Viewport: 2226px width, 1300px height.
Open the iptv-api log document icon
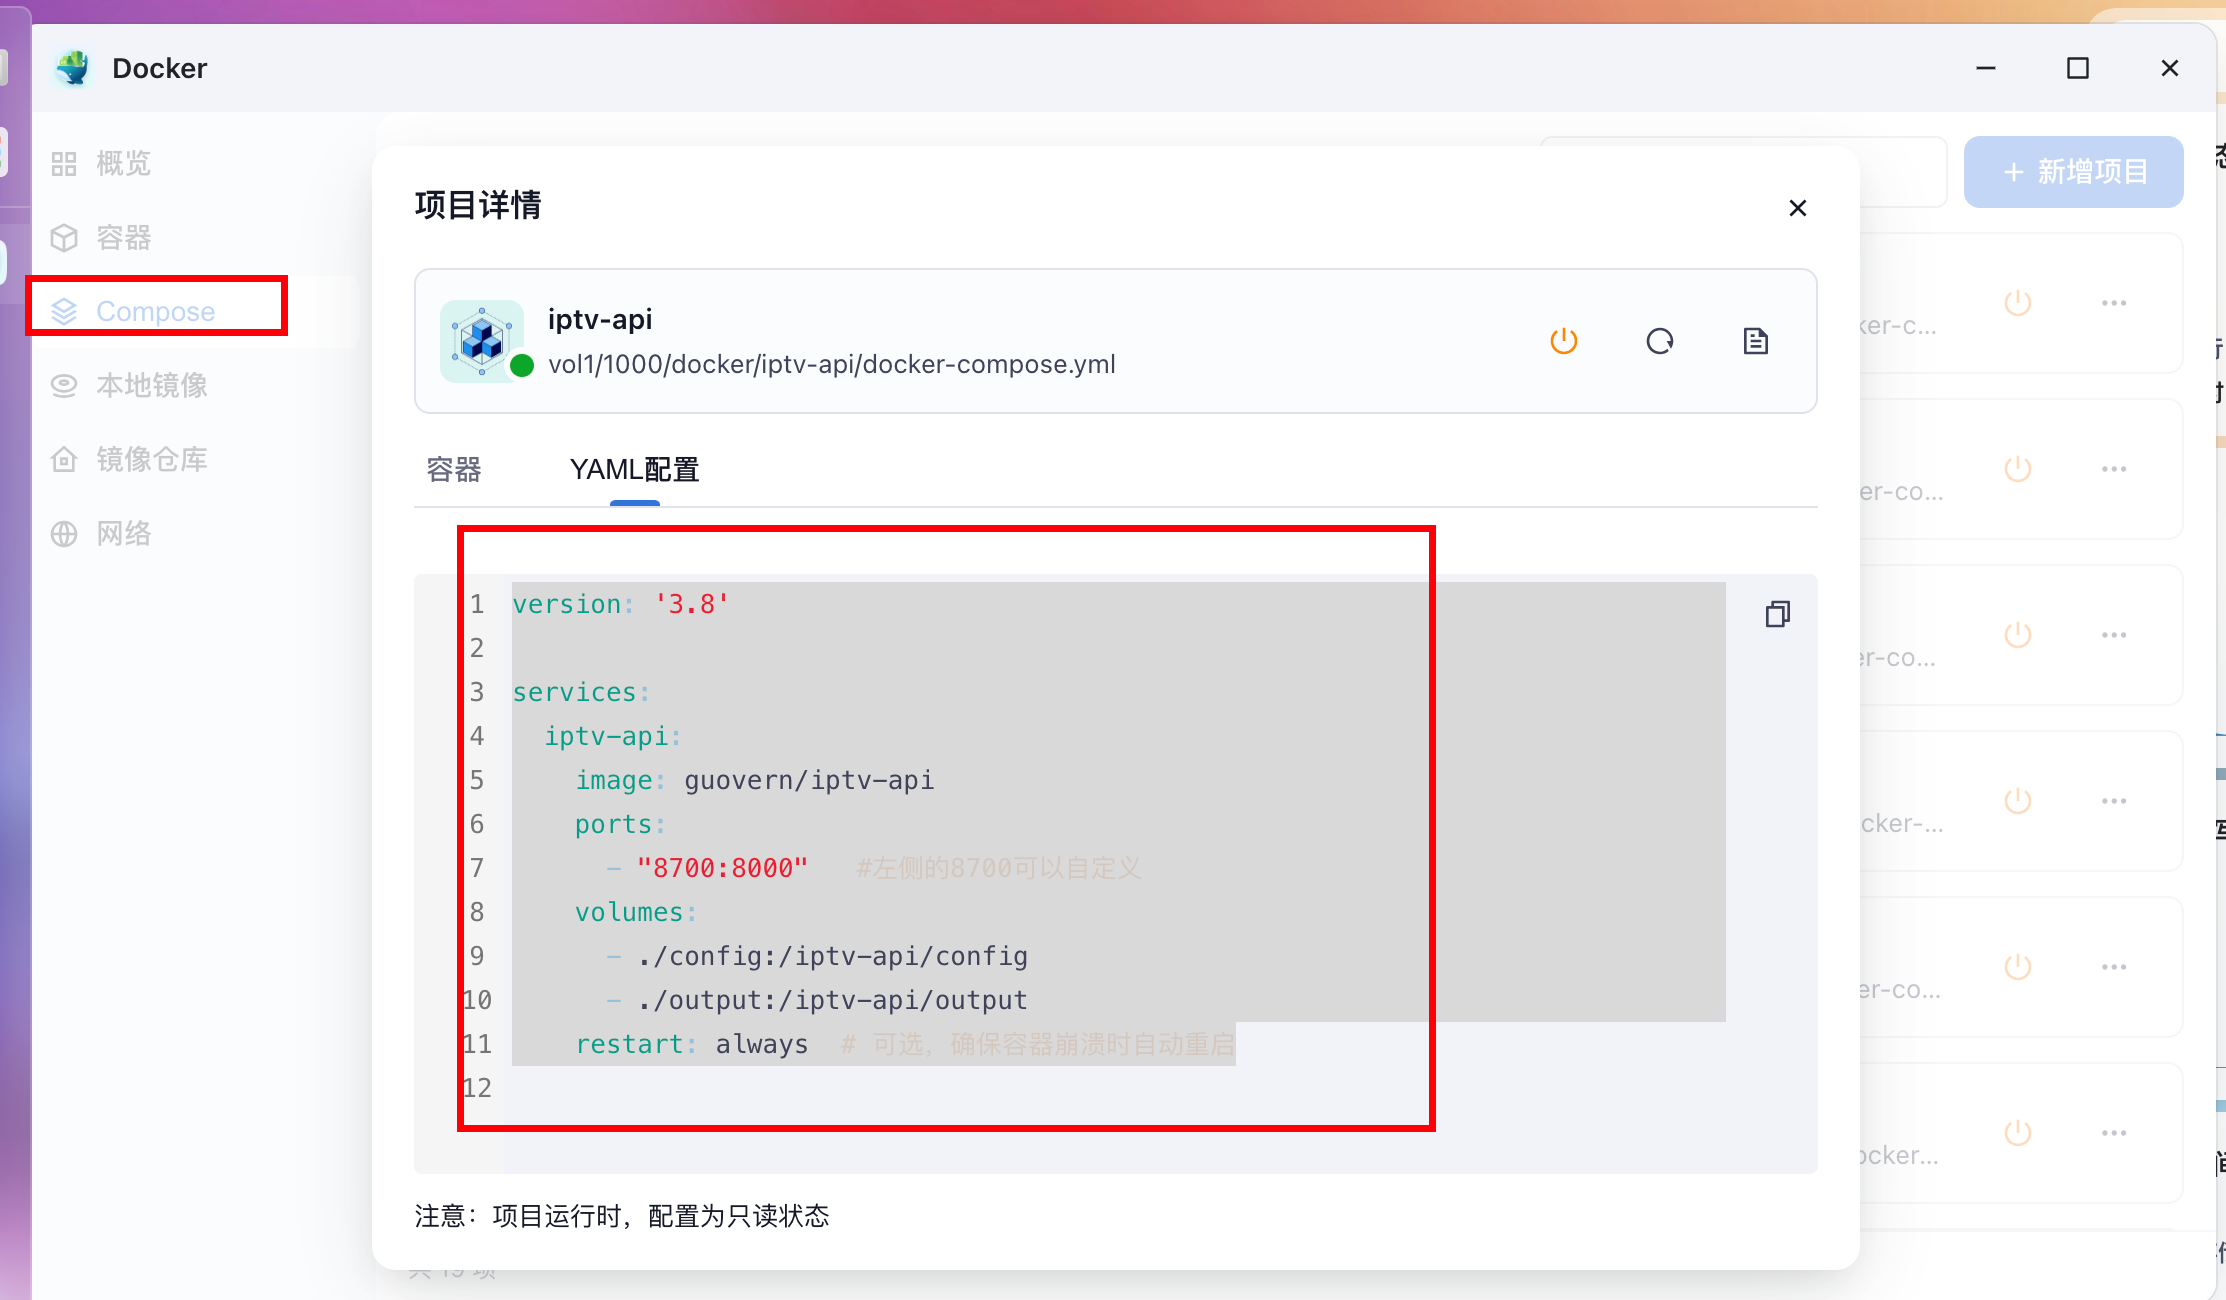(1756, 341)
